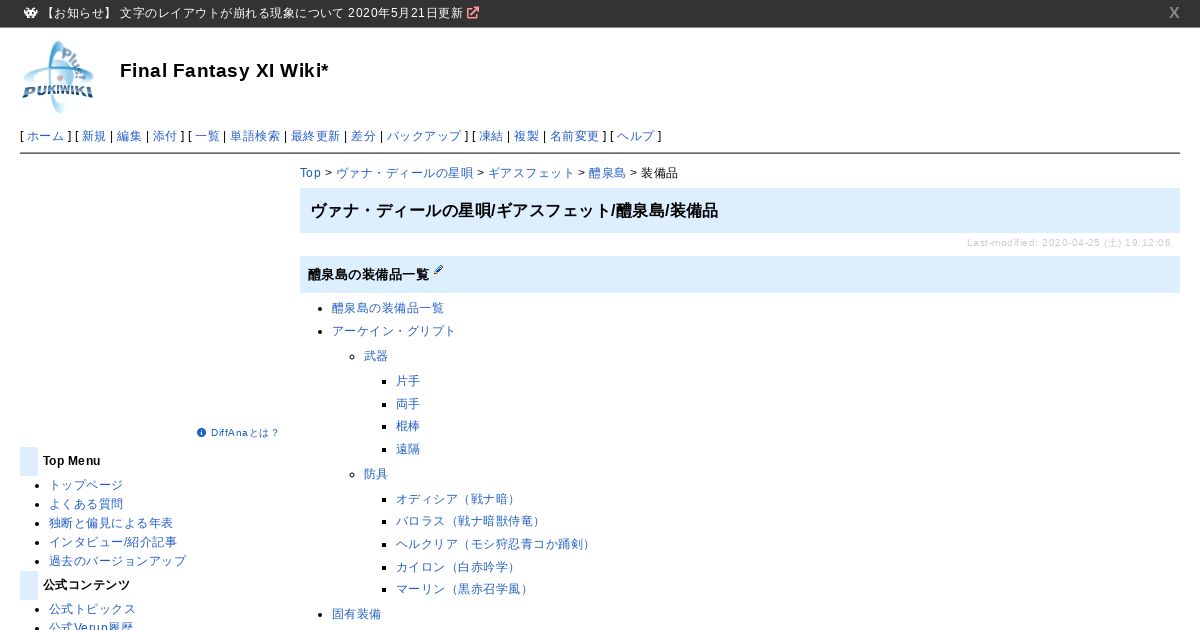Click 添付 in the navigation bar
Screen dimensions: 1200x630
point(165,136)
